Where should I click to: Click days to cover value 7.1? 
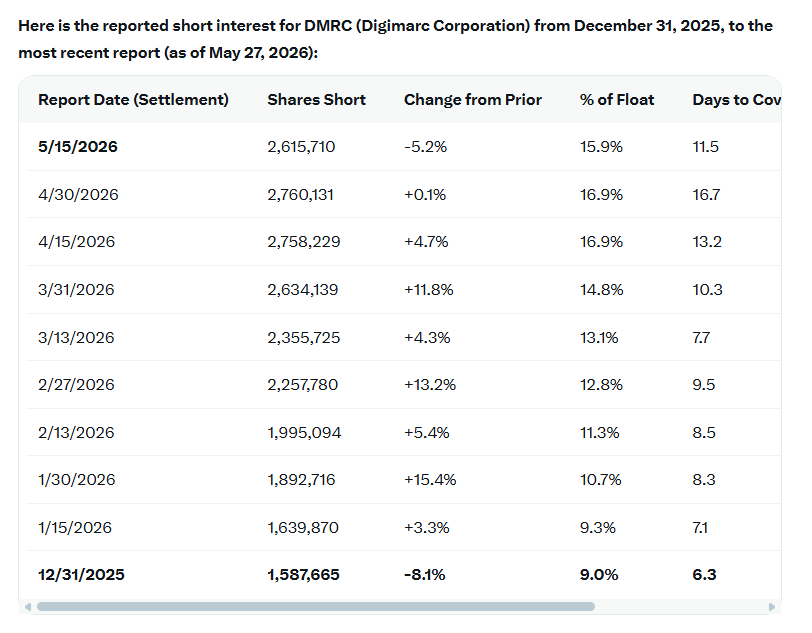point(700,527)
